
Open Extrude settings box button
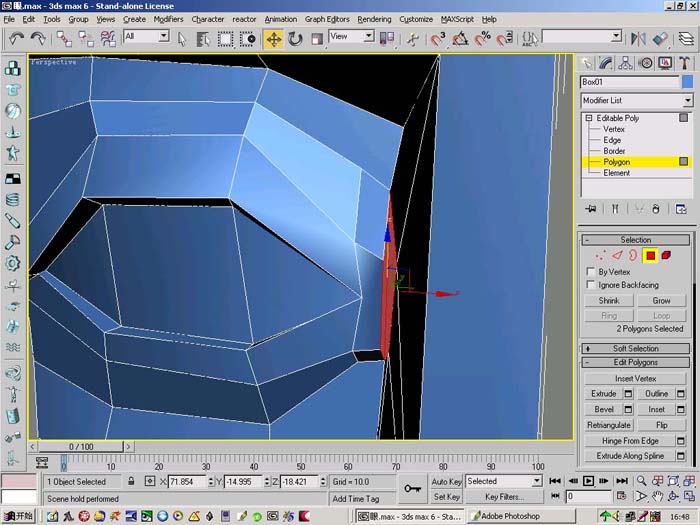(628, 394)
